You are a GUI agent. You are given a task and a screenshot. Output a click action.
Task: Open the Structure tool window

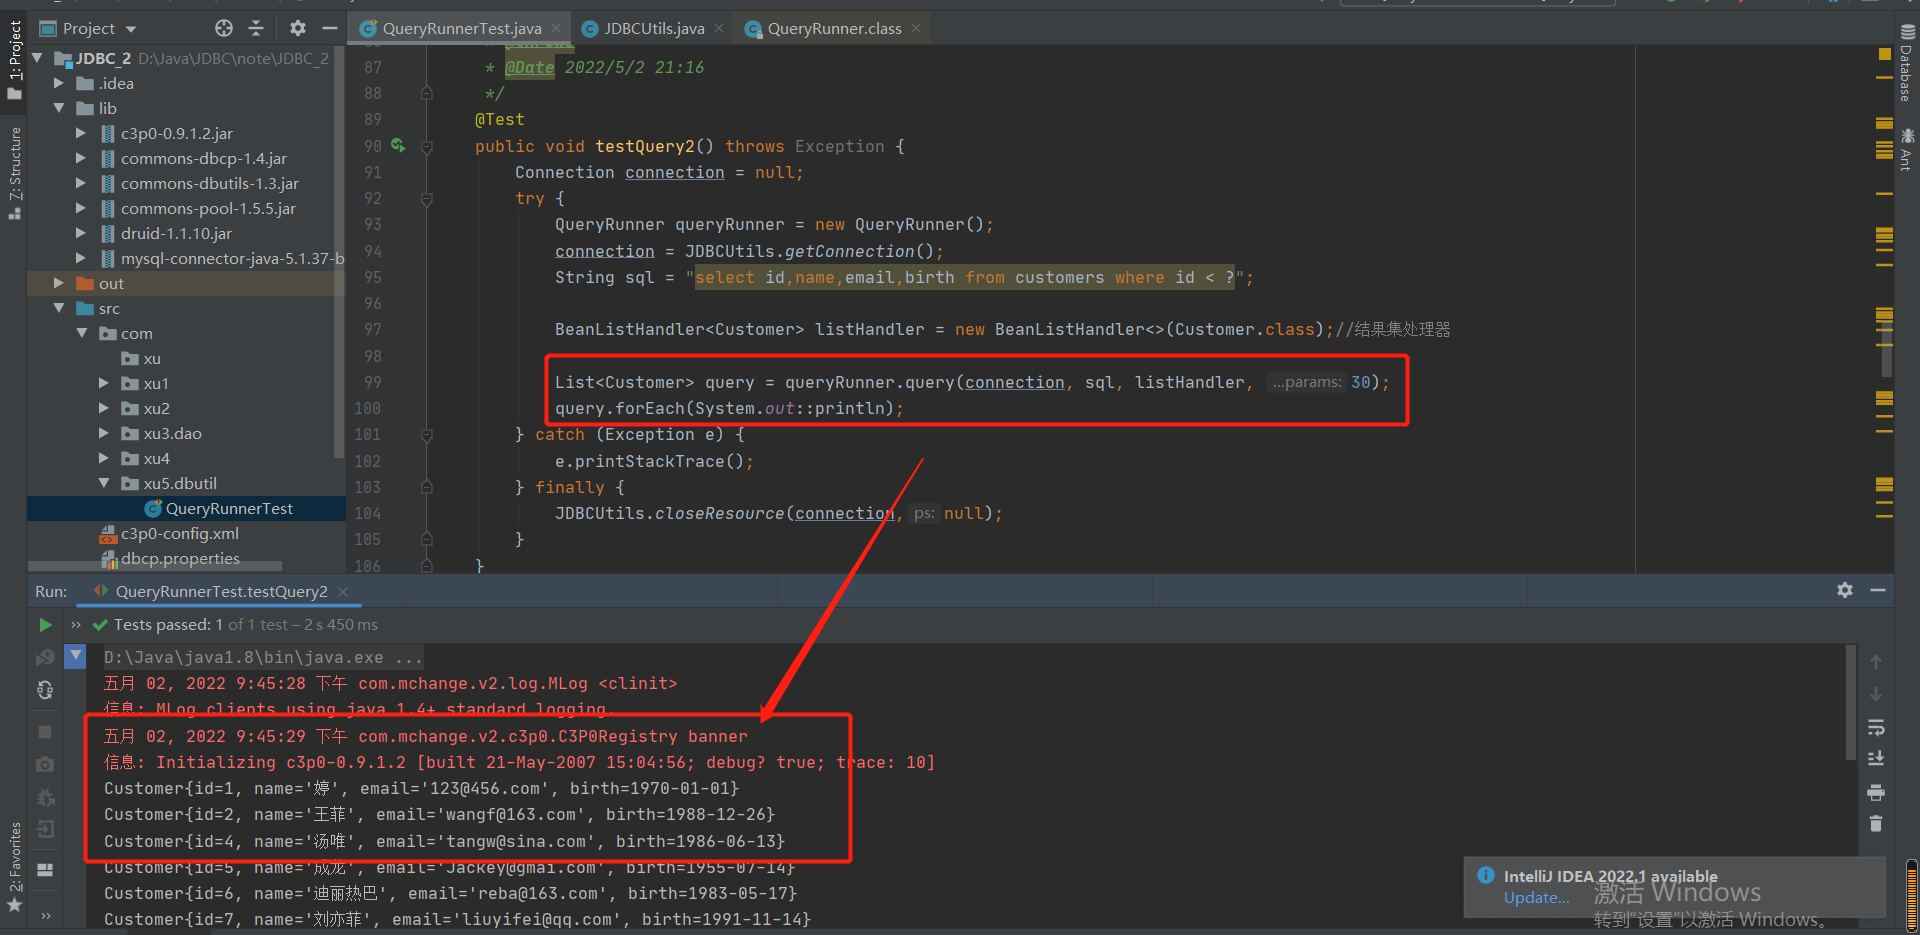[15, 173]
